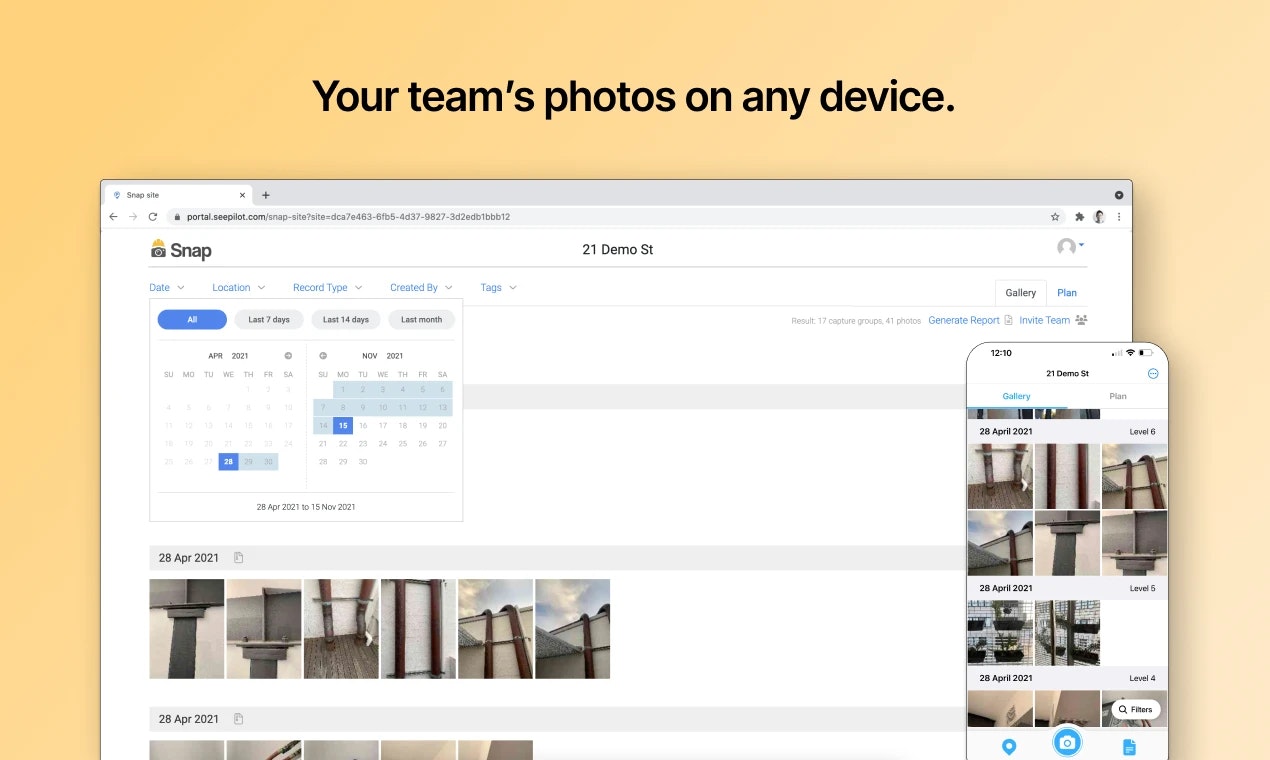
Task: Open the user account avatar menu
Action: pyautogui.click(x=1070, y=247)
